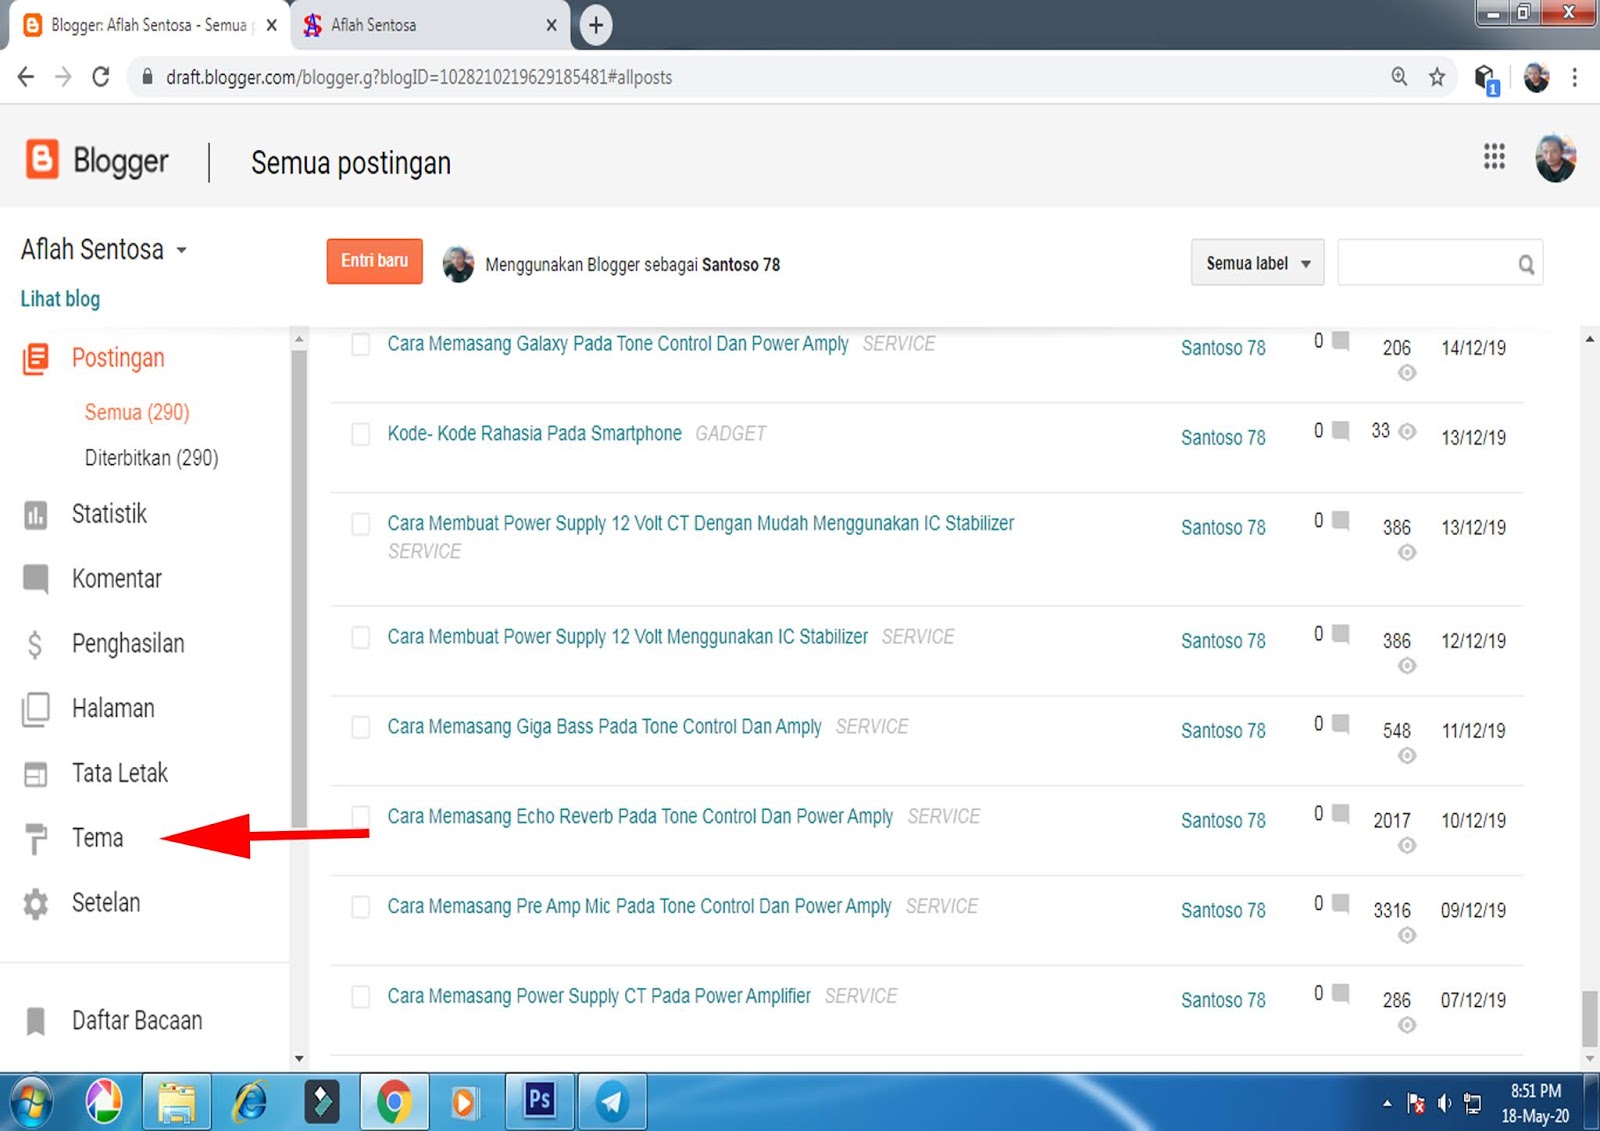Select the Cara Memasang Giga Bass checkbox

pos(360,727)
